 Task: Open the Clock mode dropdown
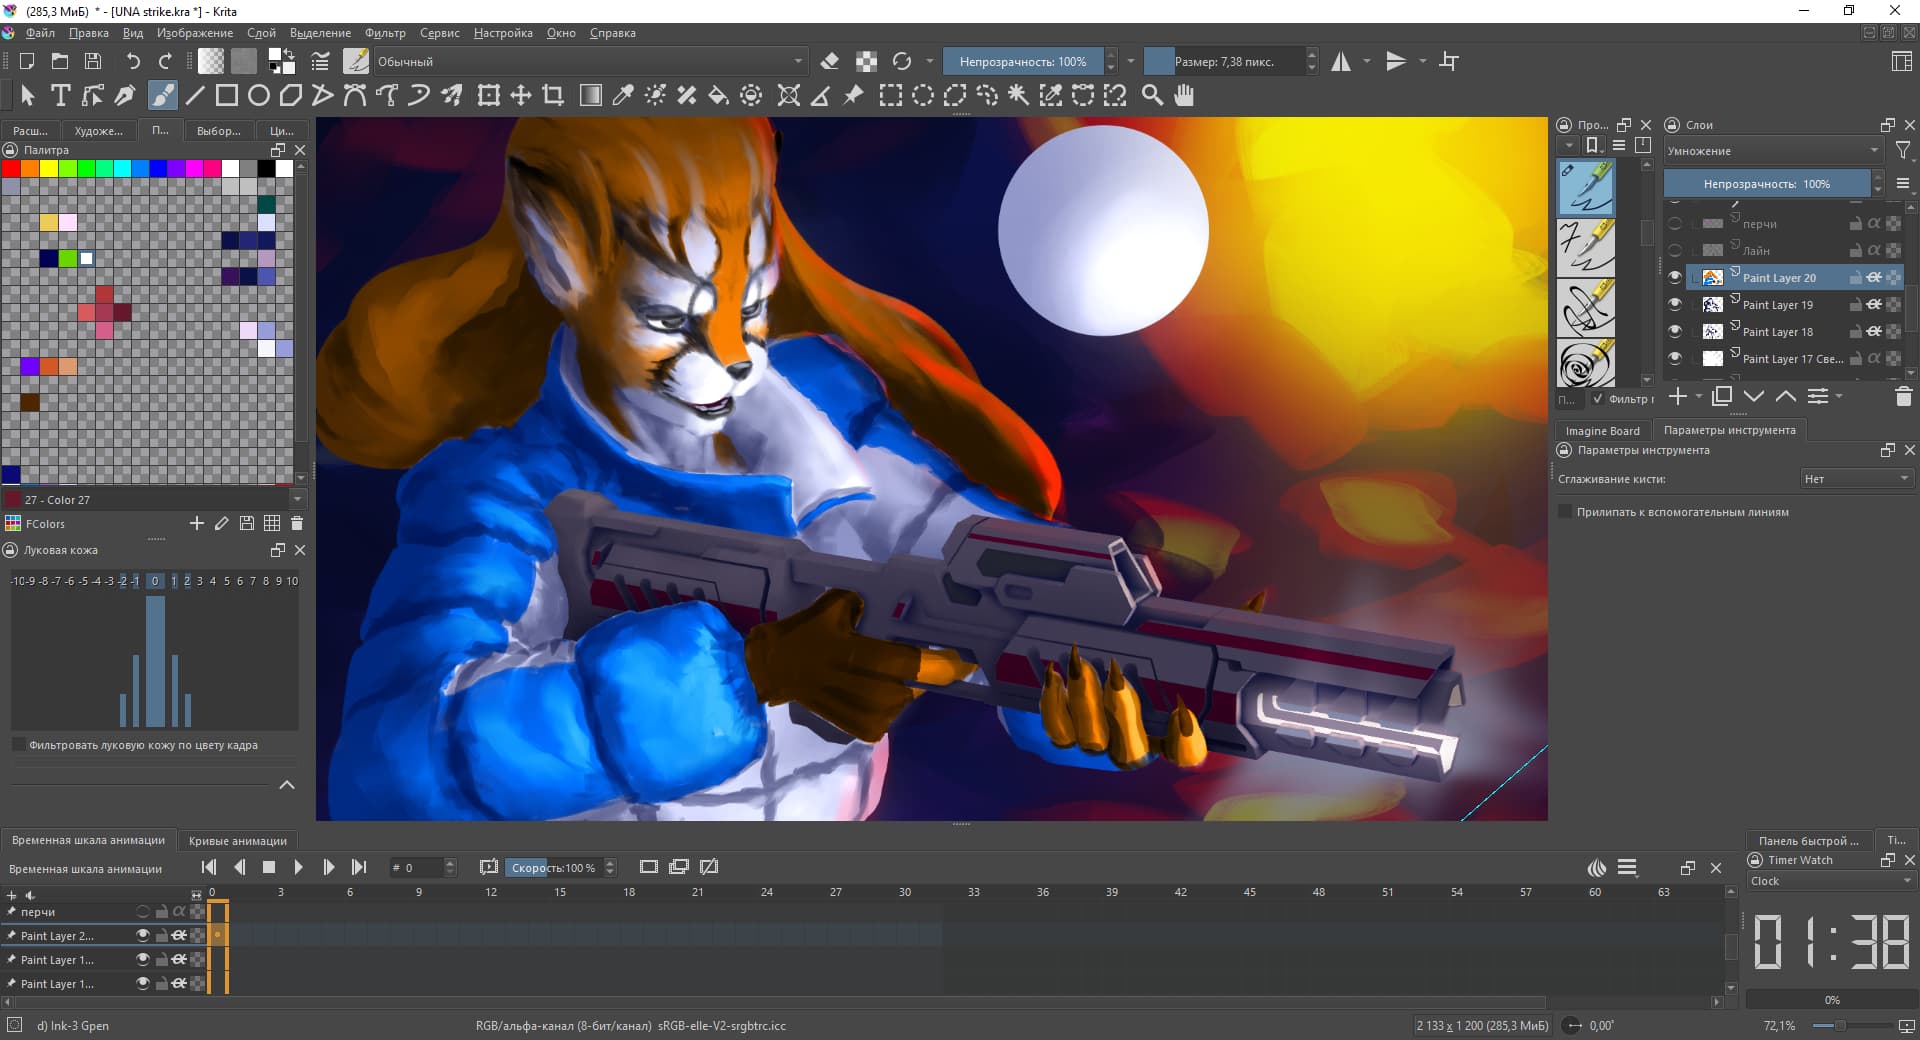[x=1830, y=881]
